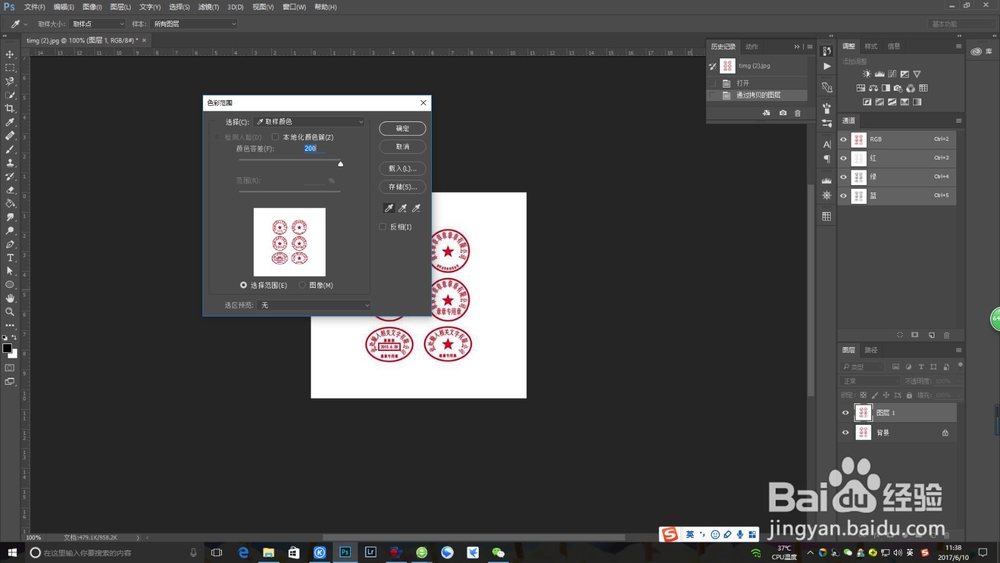Click the OK (确定) button
Viewport: 1000px width, 563px height.
[402, 128]
